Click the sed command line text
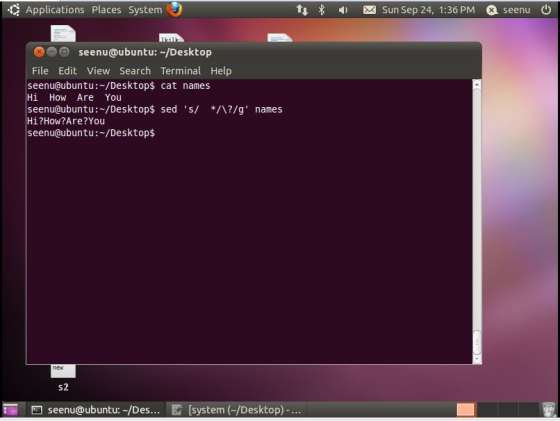 (x=221, y=109)
